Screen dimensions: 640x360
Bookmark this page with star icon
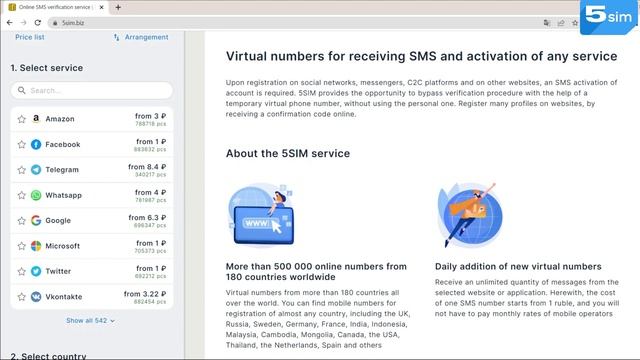pos(575,23)
